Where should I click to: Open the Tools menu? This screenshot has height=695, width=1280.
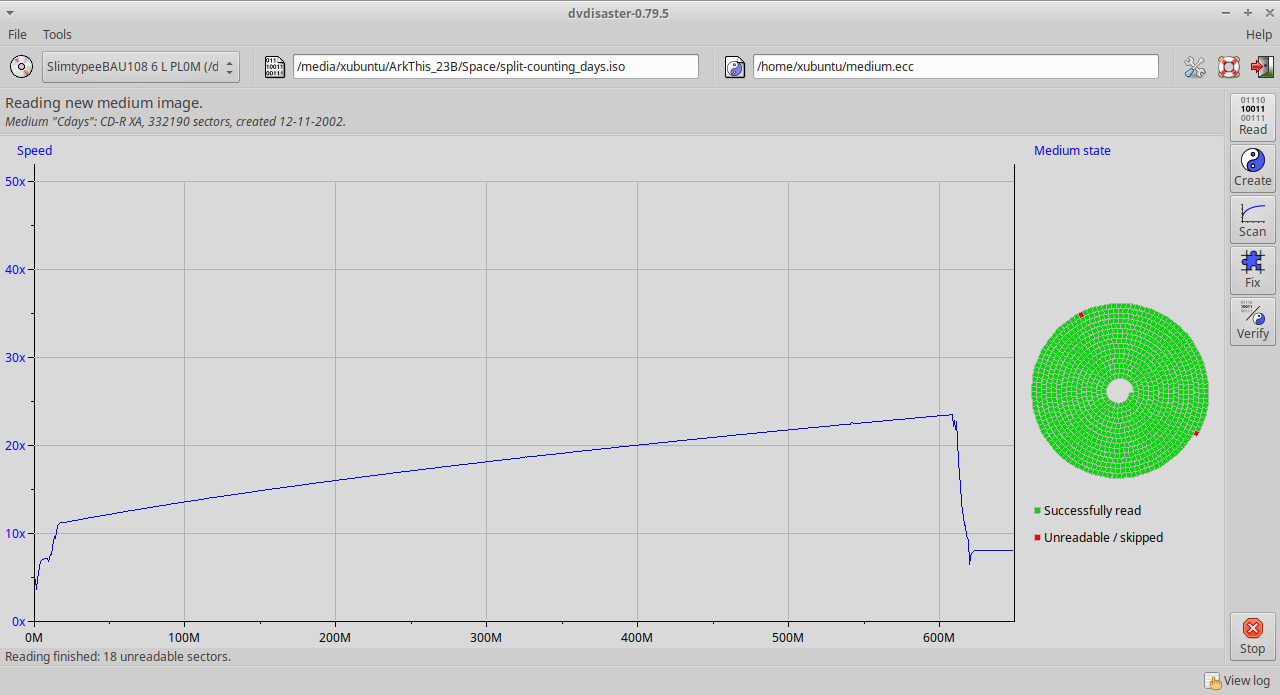pos(57,35)
